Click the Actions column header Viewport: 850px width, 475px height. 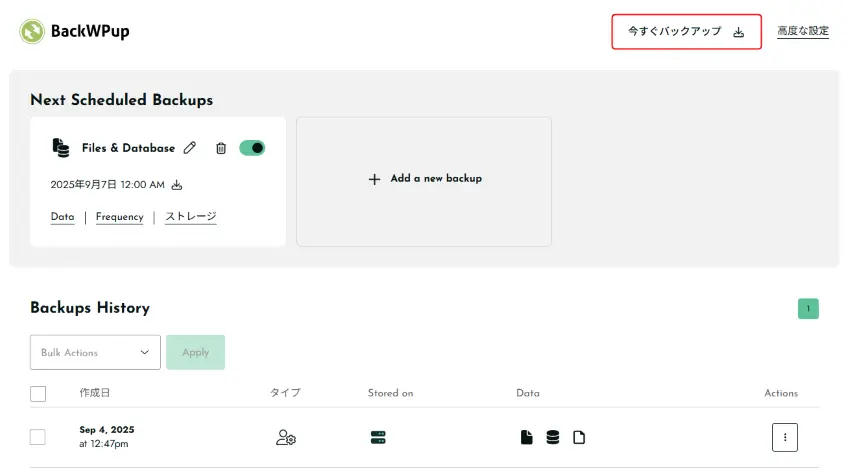pyautogui.click(x=781, y=393)
